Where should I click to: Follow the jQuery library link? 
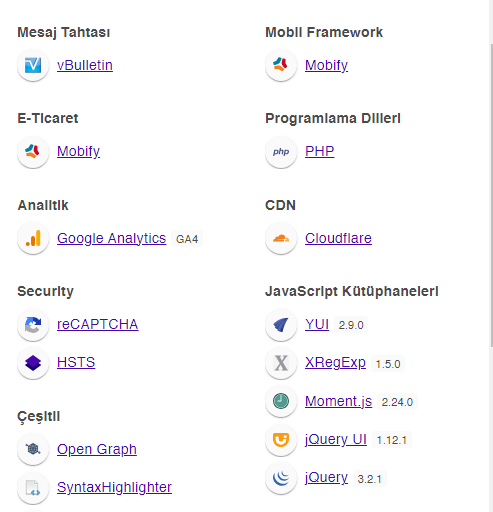[326, 477]
